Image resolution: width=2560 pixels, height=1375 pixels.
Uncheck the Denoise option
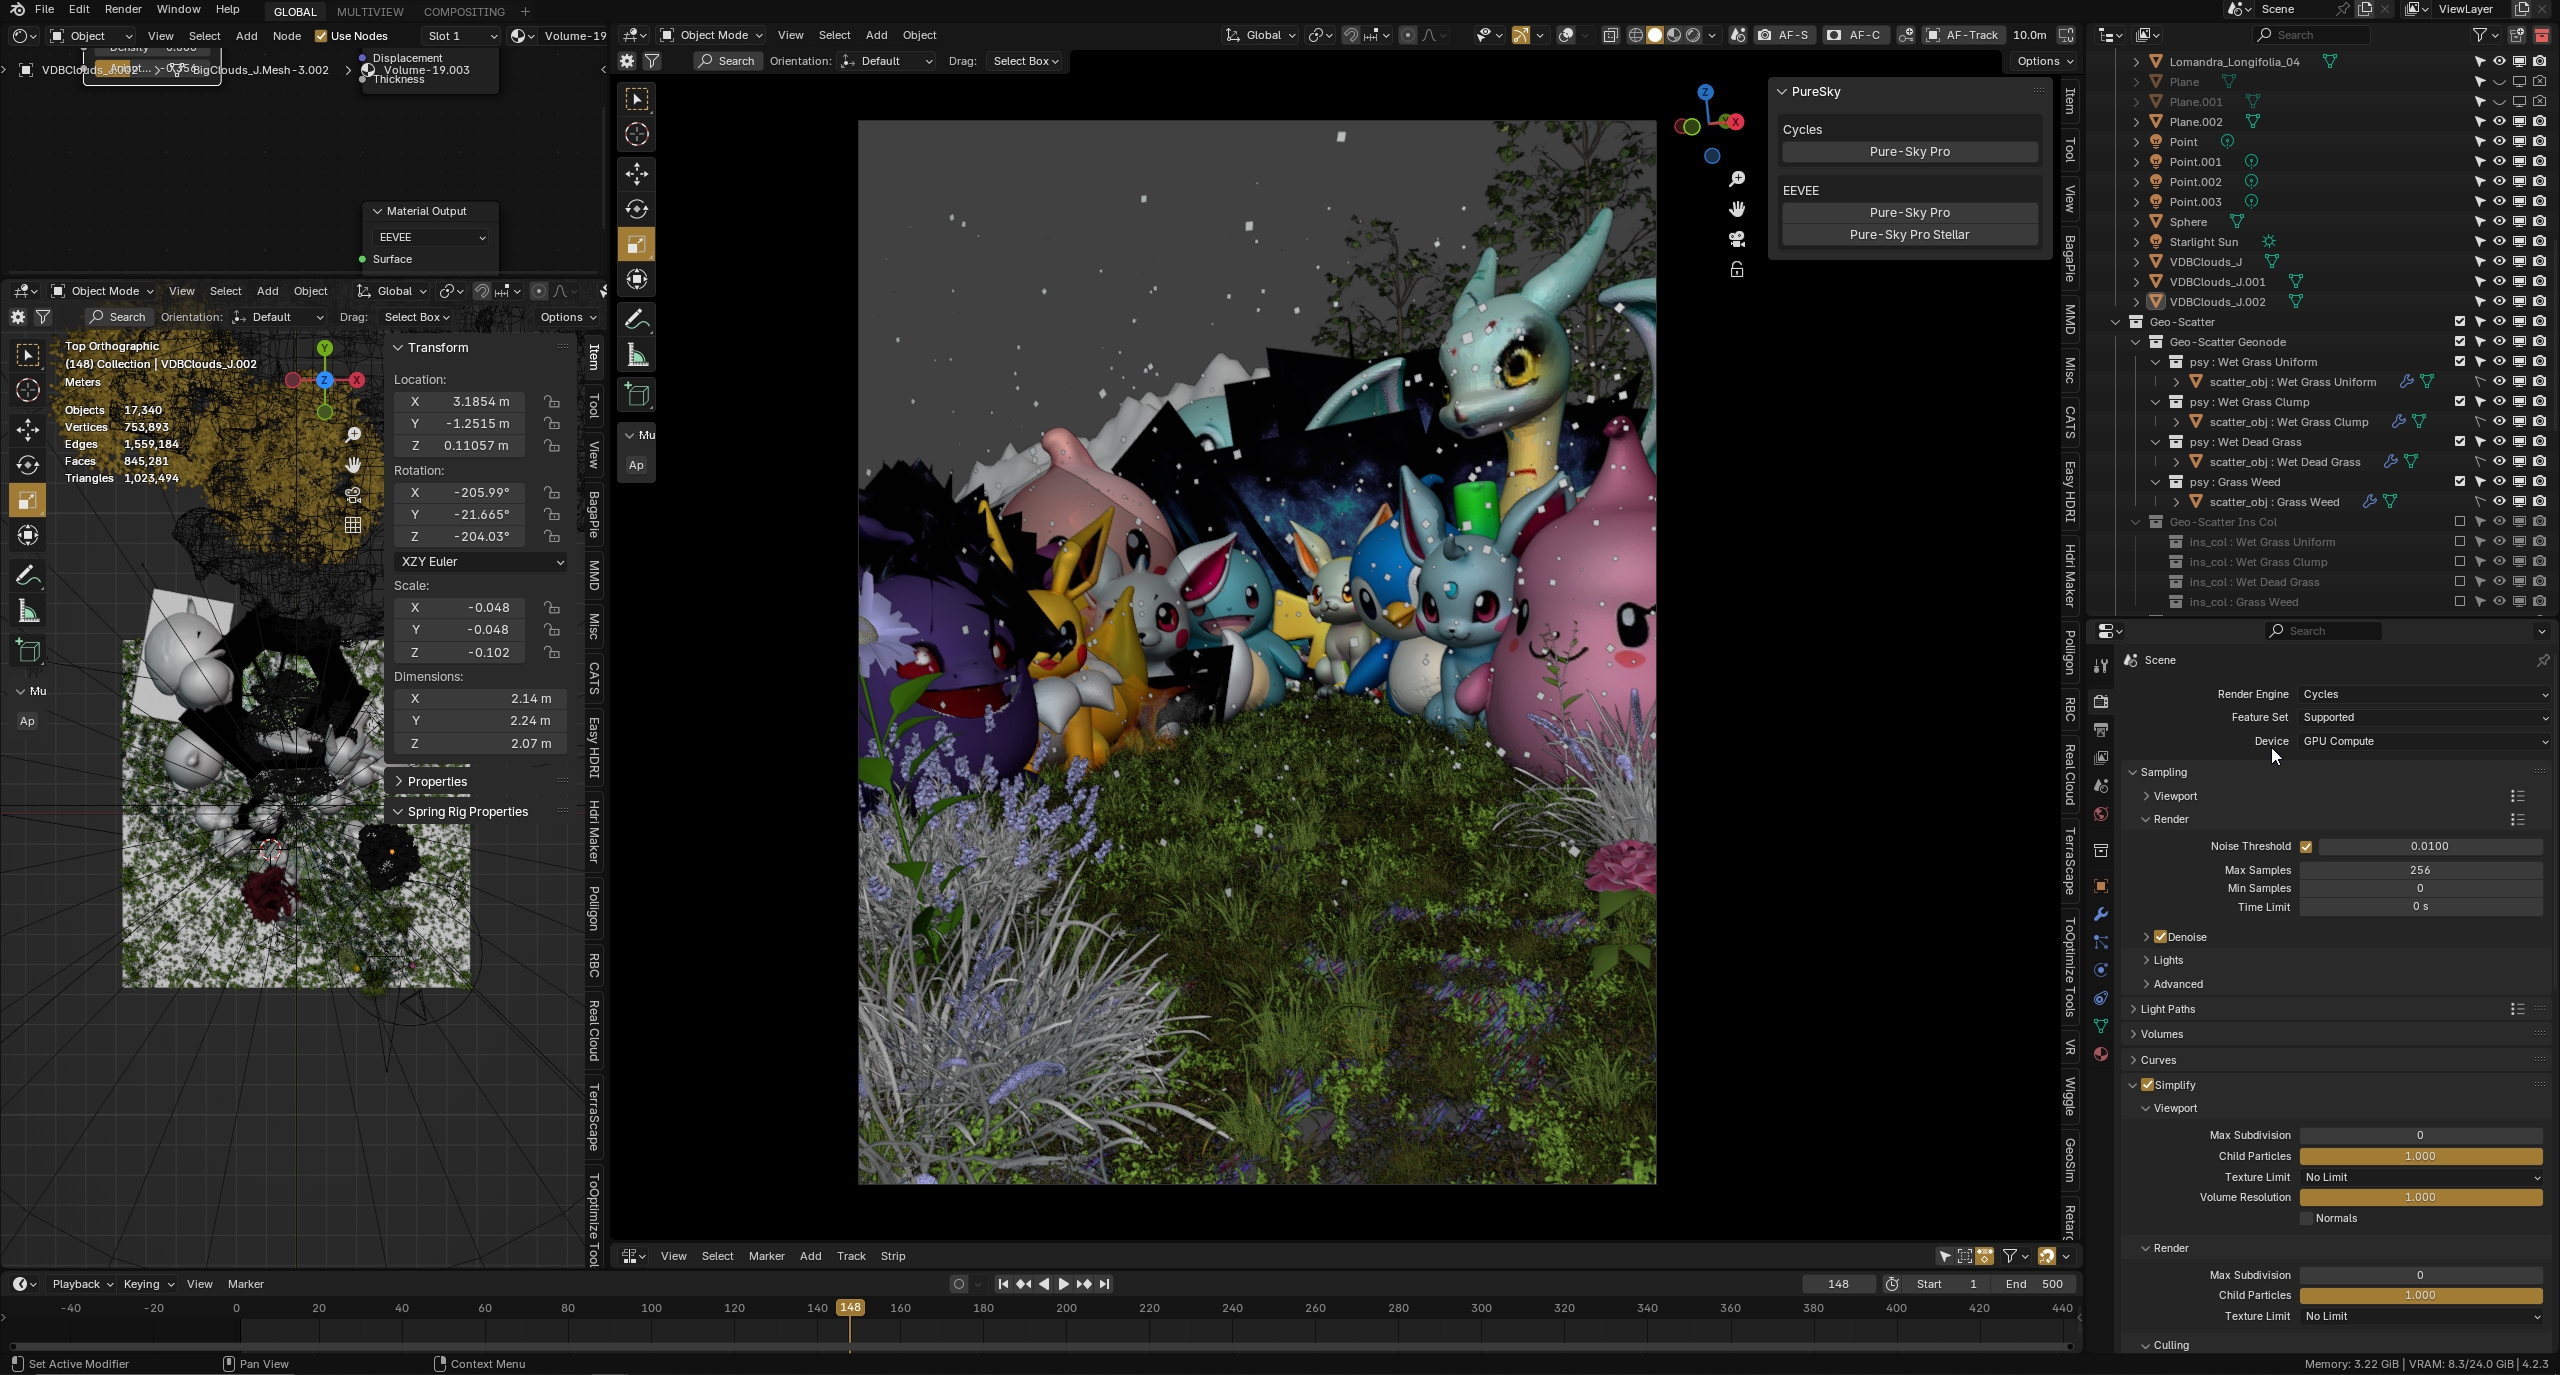pyautogui.click(x=2160, y=937)
